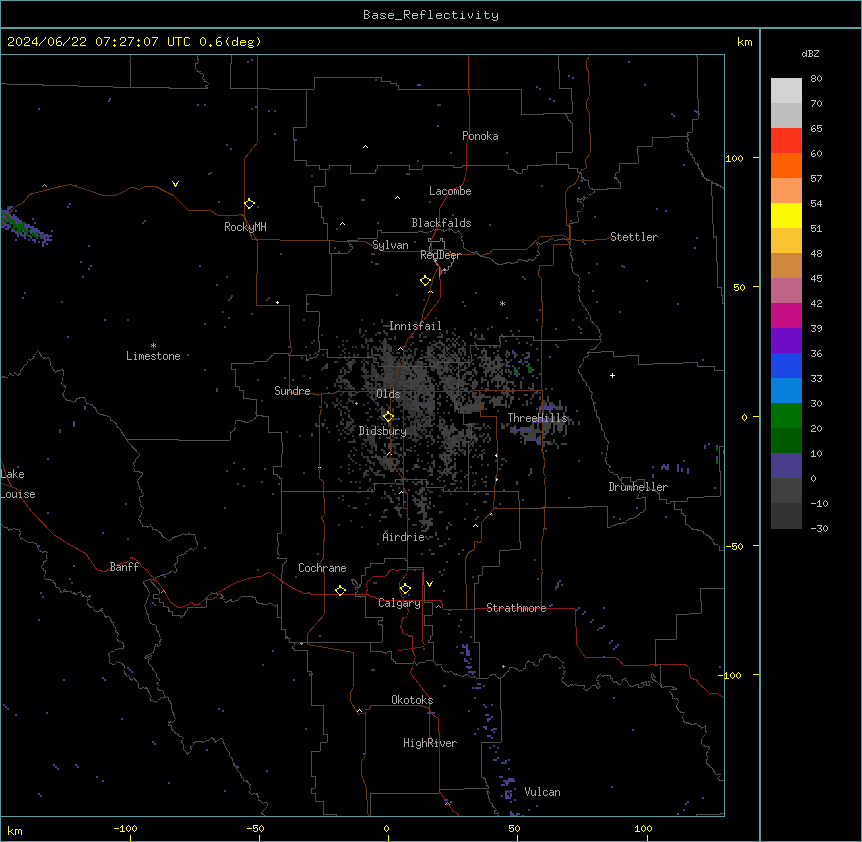862x842 pixels.
Task: Click the Stettler label
Action: tap(634, 237)
